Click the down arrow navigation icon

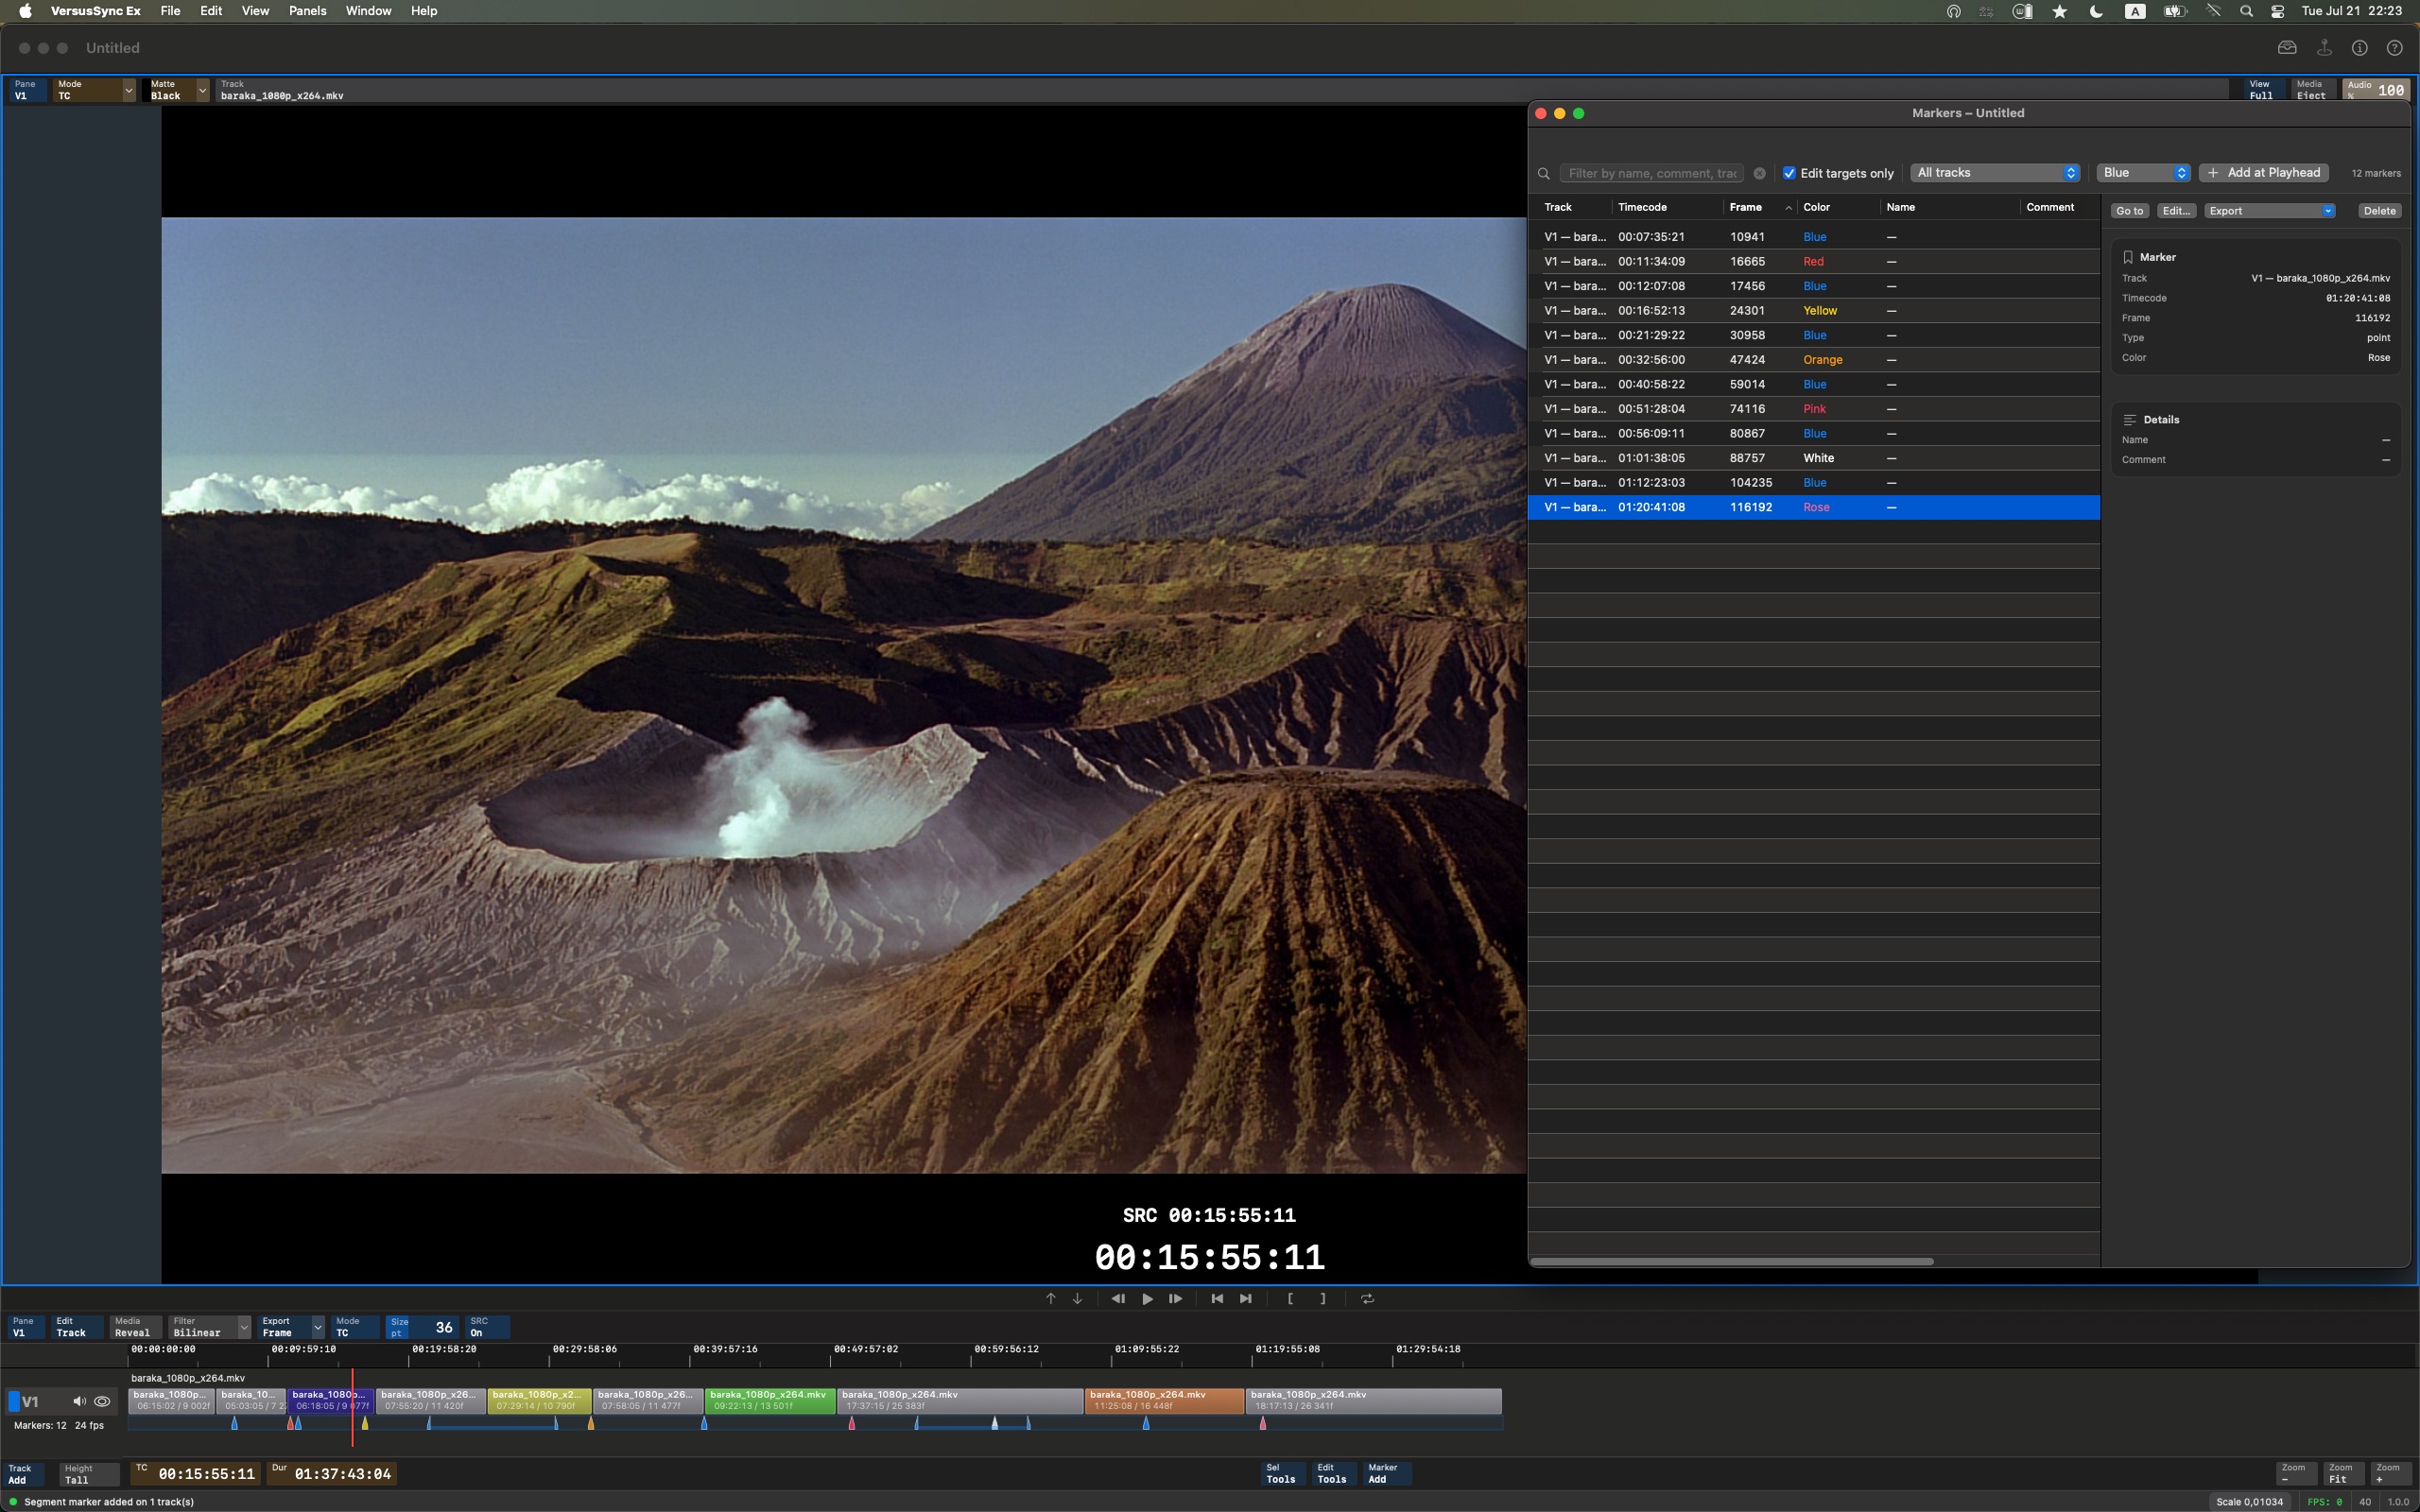click(x=1077, y=1298)
